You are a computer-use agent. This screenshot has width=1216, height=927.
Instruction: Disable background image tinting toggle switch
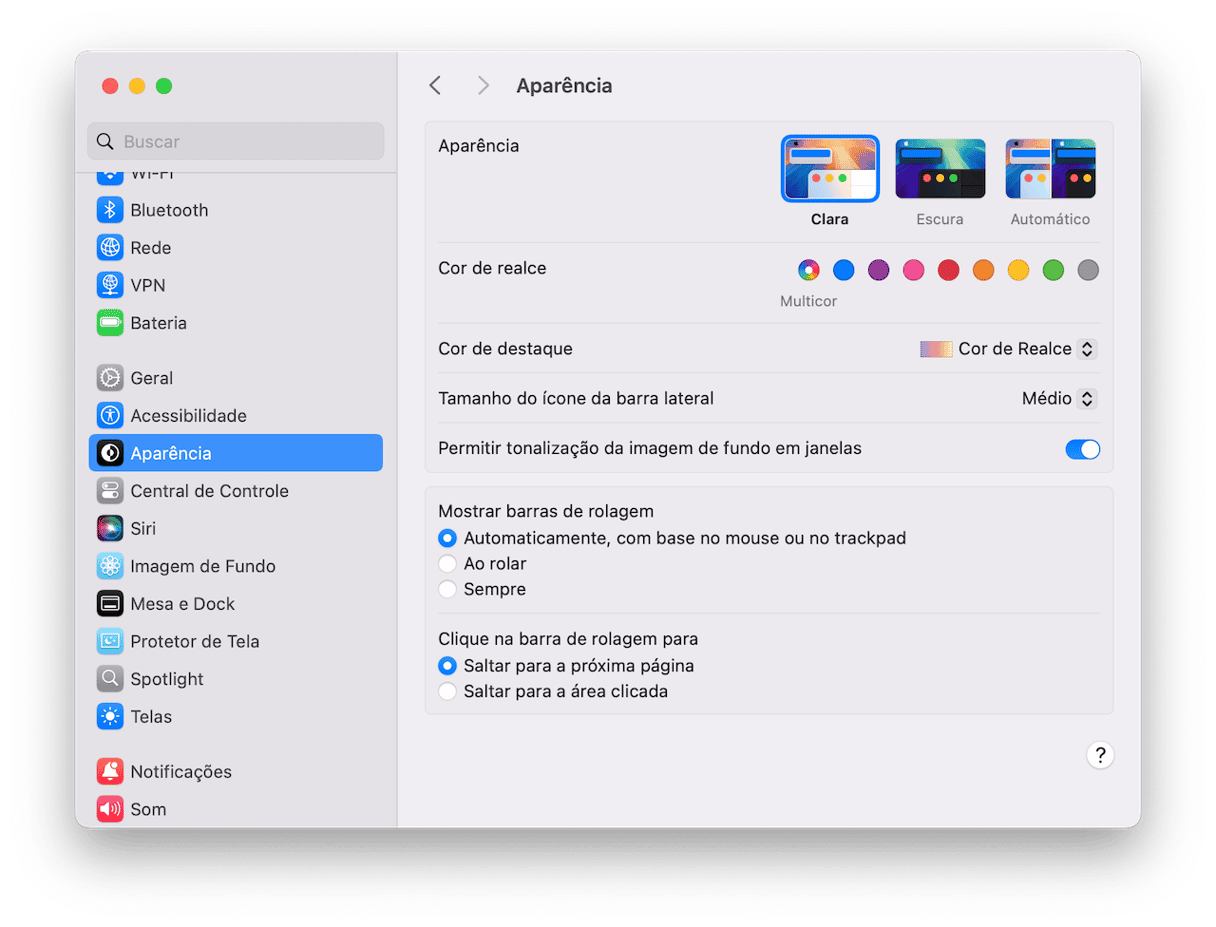(x=1082, y=449)
